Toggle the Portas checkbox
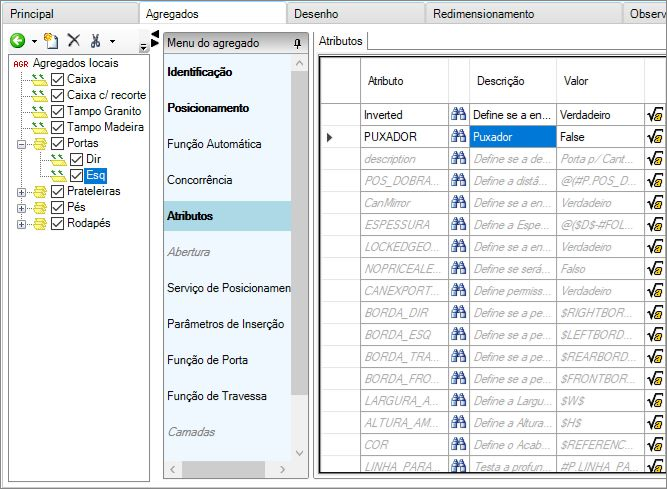 click(57, 143)
